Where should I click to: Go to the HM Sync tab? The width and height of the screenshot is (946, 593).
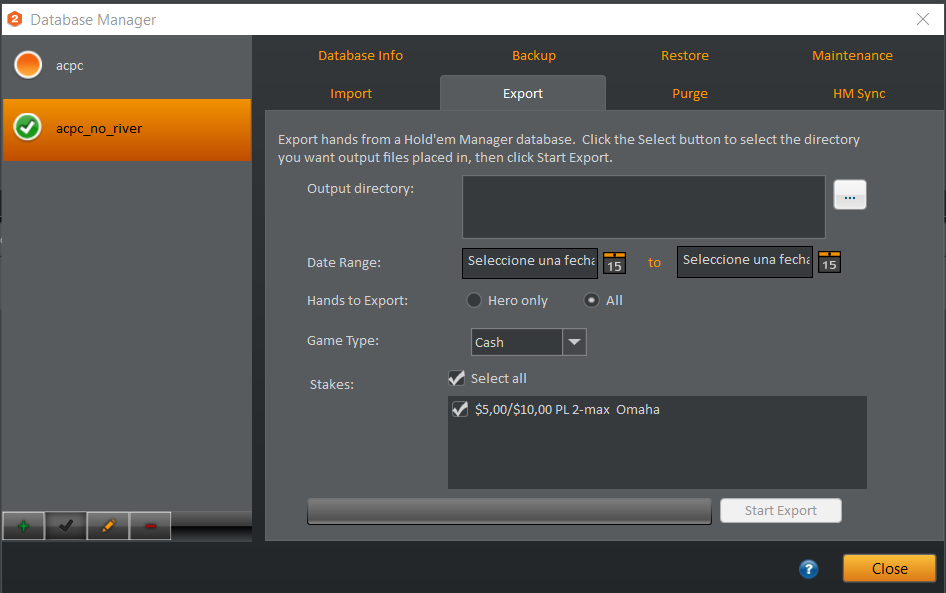coord(859,93)
